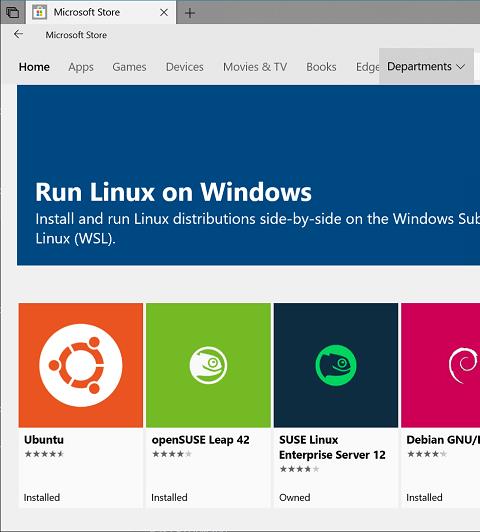Click the openSUSE Leap 42 title
The width and height of the screenshot is (480, 532).
200,440
